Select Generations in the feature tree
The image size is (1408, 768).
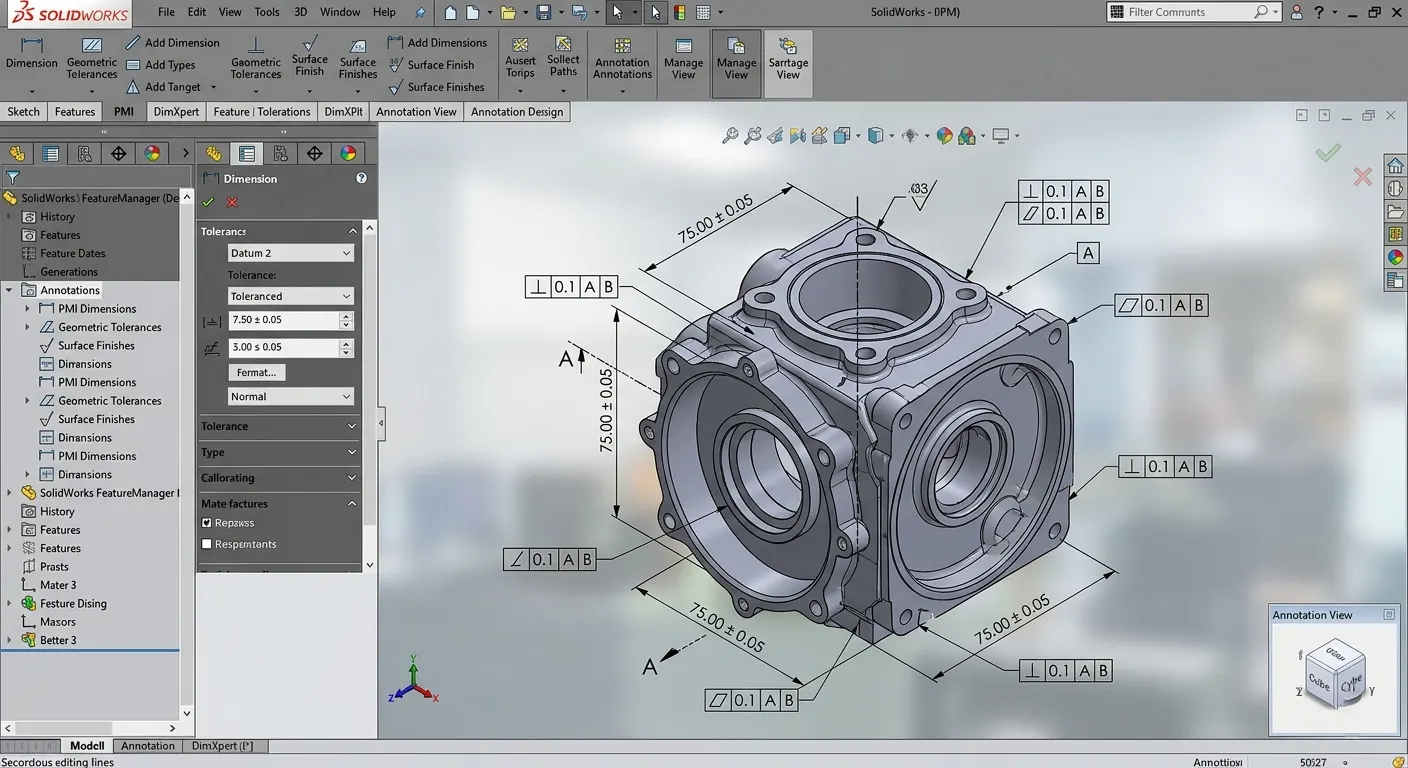click(69, 272)
